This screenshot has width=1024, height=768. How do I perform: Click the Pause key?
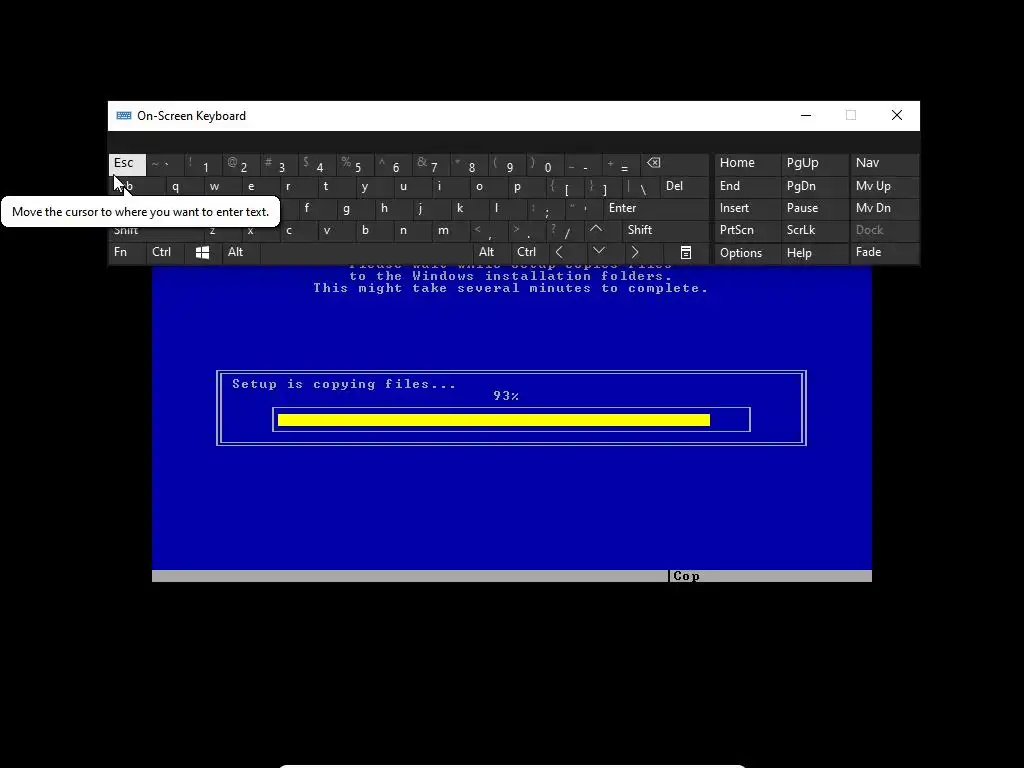pyautogui.click(x=814, y=208)
